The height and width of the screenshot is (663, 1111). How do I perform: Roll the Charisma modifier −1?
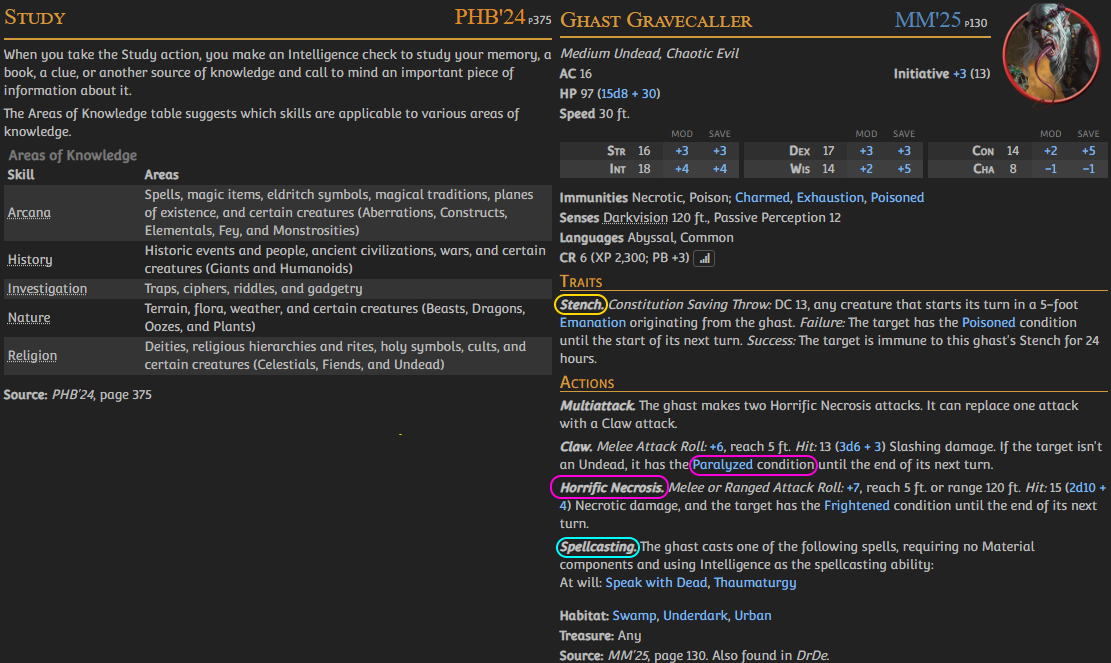1050,169
